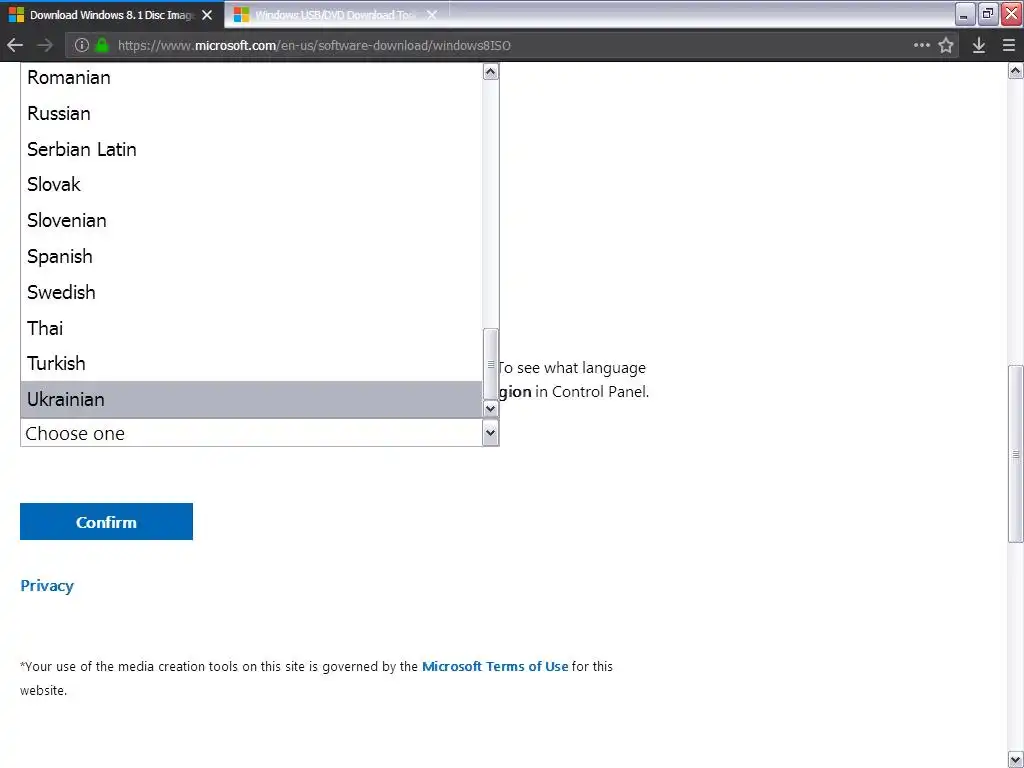Close the Download Windows 8.1 Disc Image tab
The height and width of the screenshot is (768, 1024).
(207, 15)
